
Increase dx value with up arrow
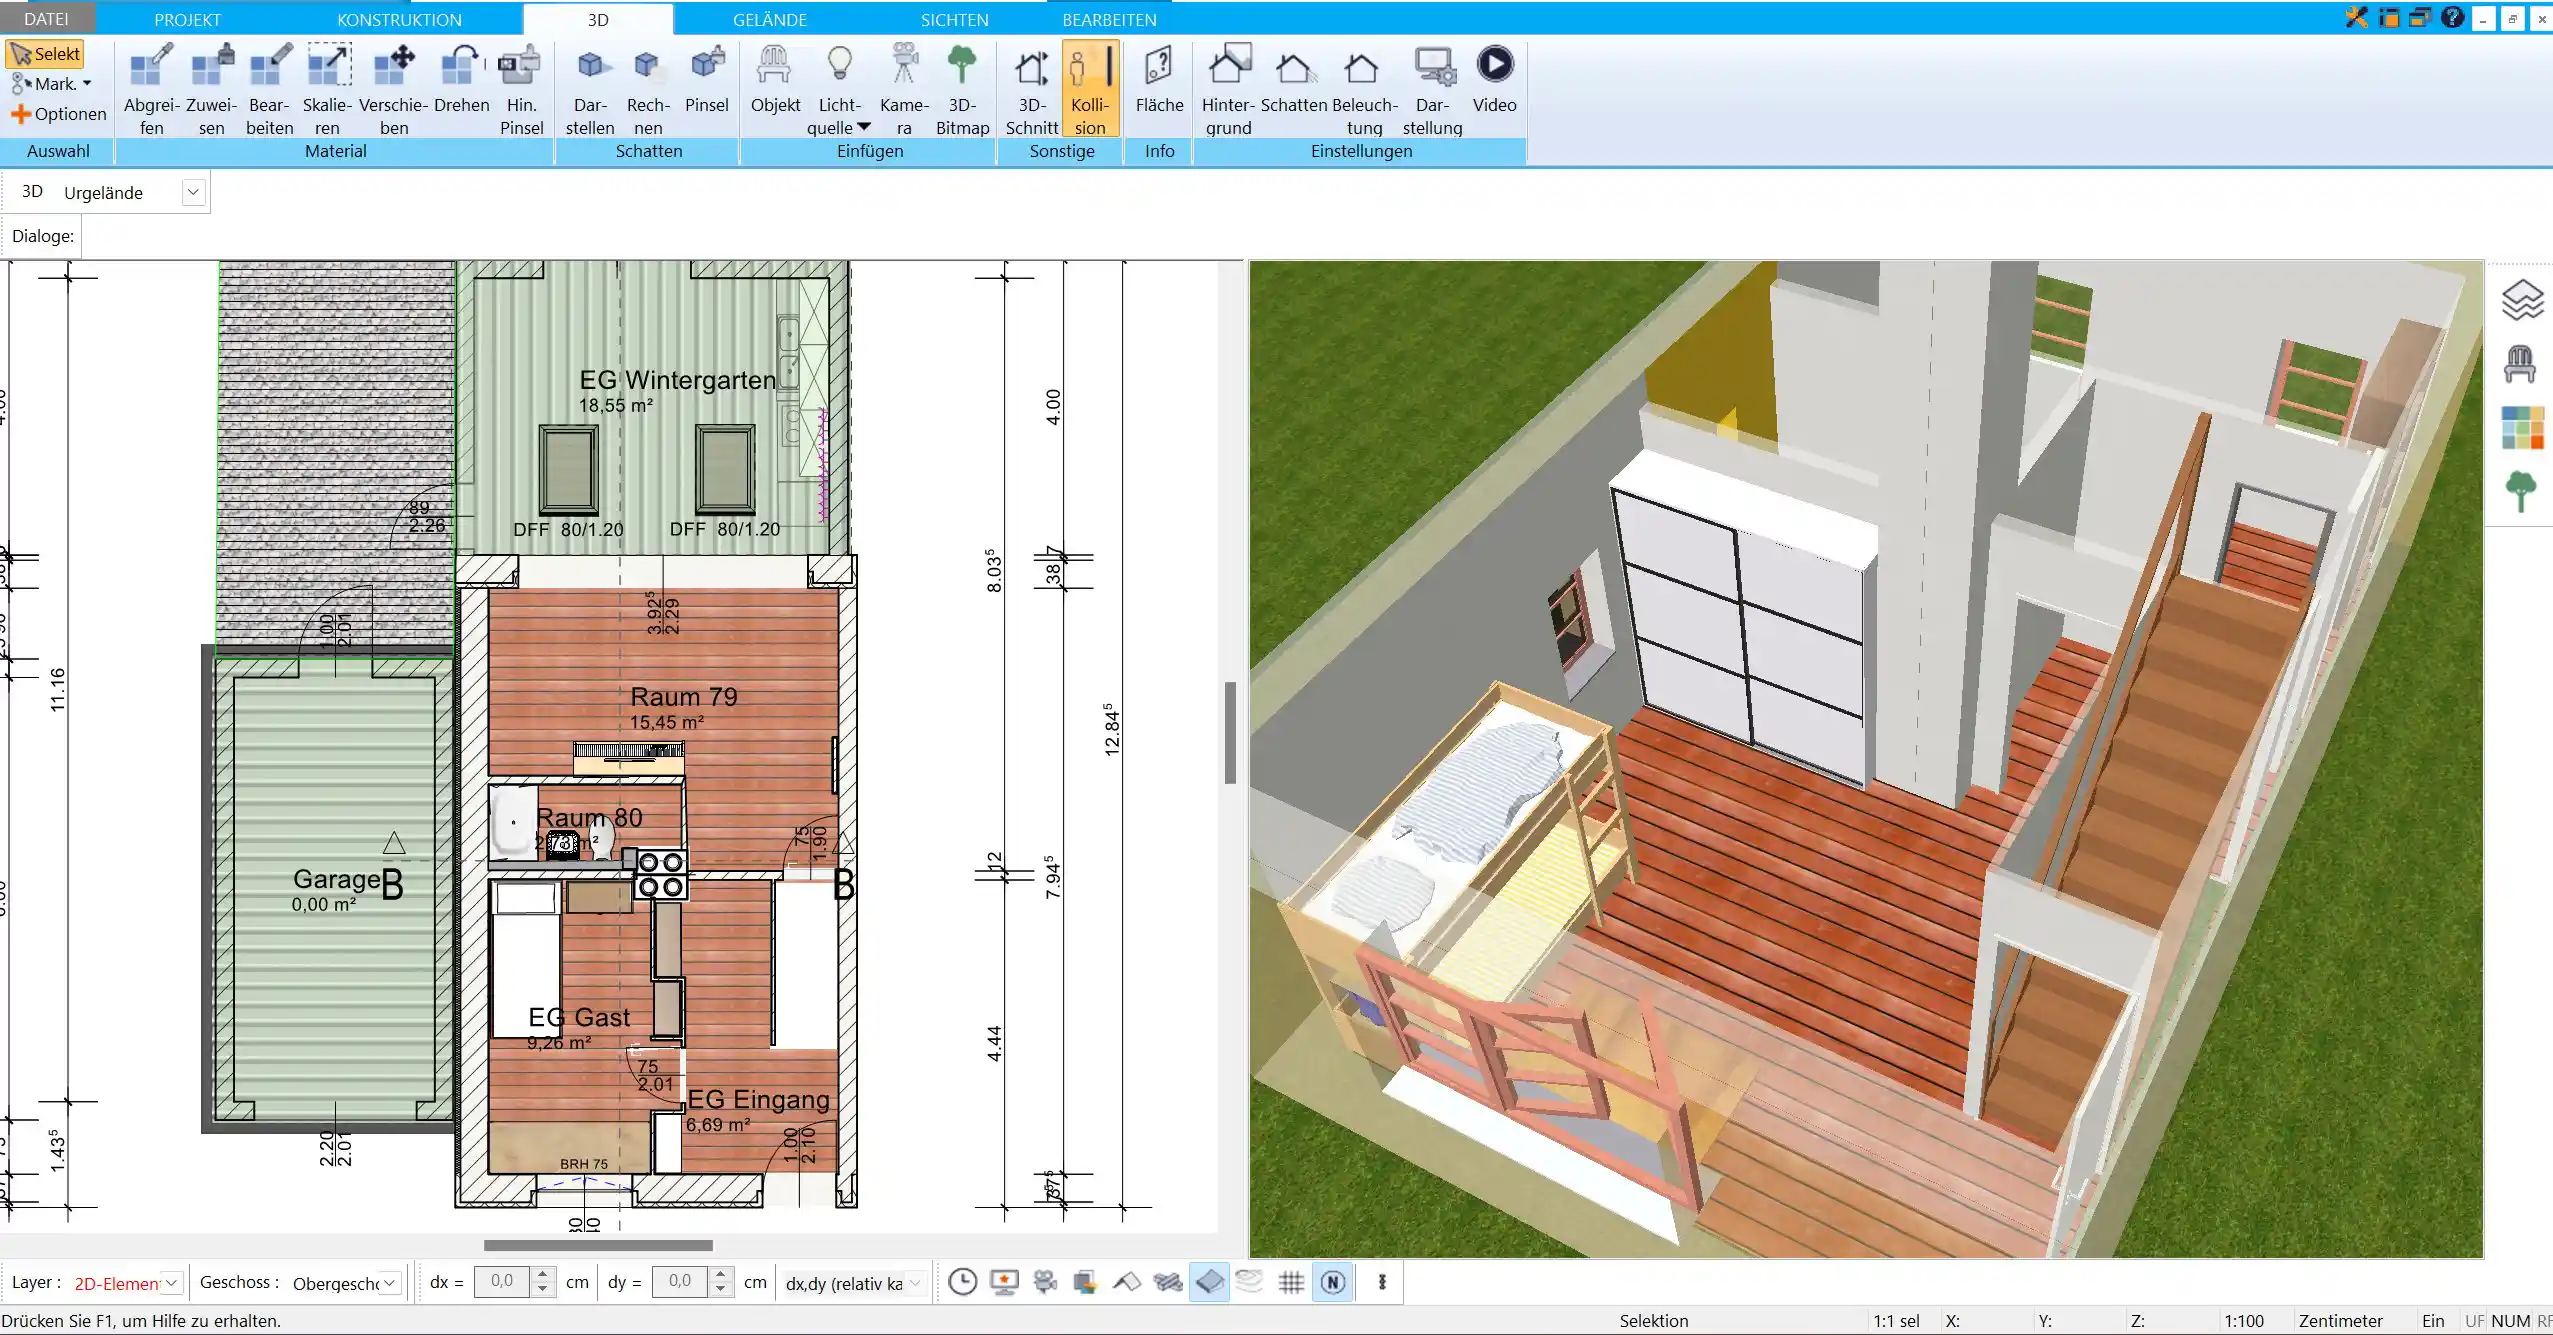(542, 1275)
